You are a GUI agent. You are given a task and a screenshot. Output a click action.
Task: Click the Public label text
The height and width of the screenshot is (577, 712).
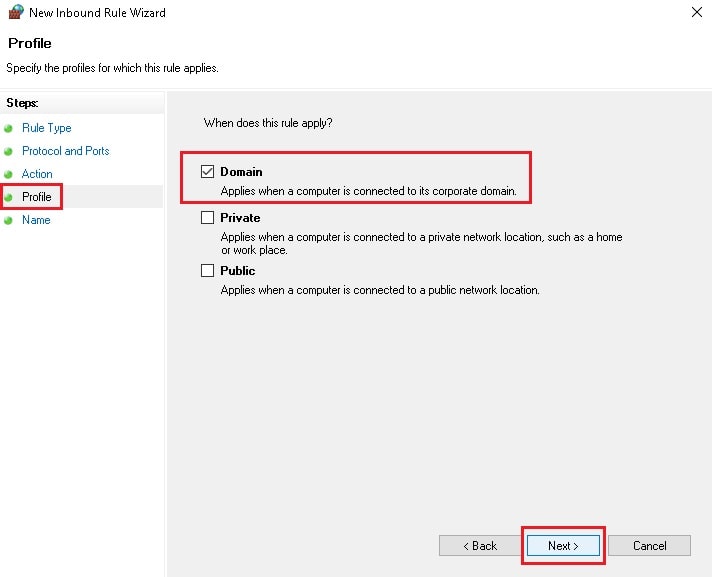(x=237, y=271)
